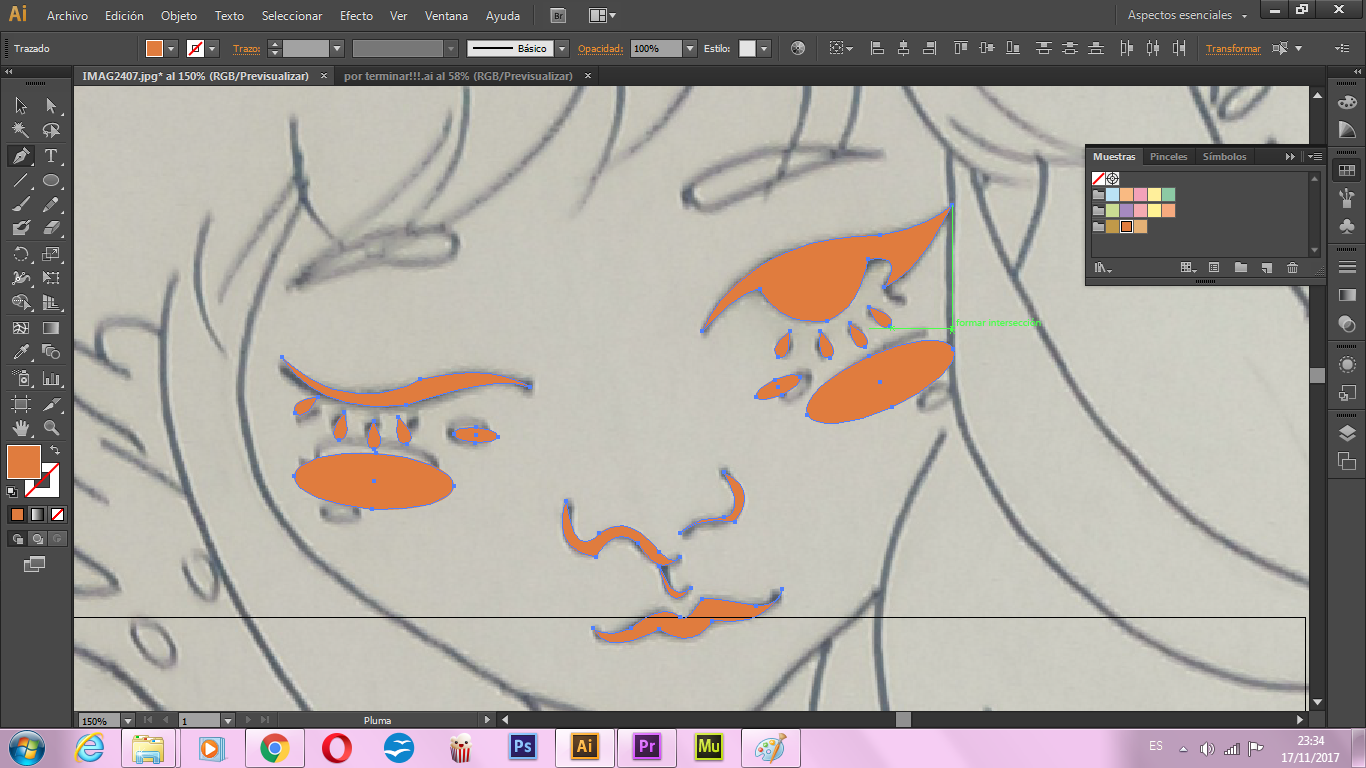Set paint mode to Gradient button
Image resolution: width=1366 pixels, height=768 pixels.
tap(37, 515)
